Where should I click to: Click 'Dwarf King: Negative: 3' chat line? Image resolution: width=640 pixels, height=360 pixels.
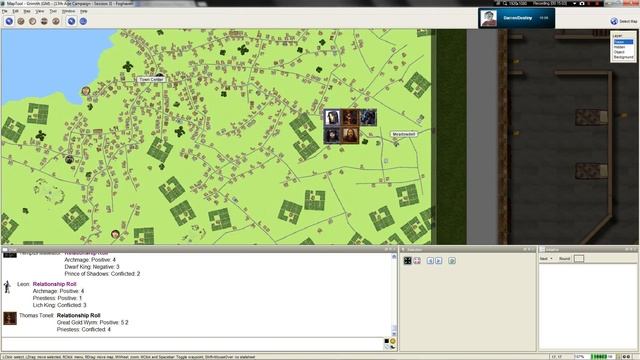92,267
